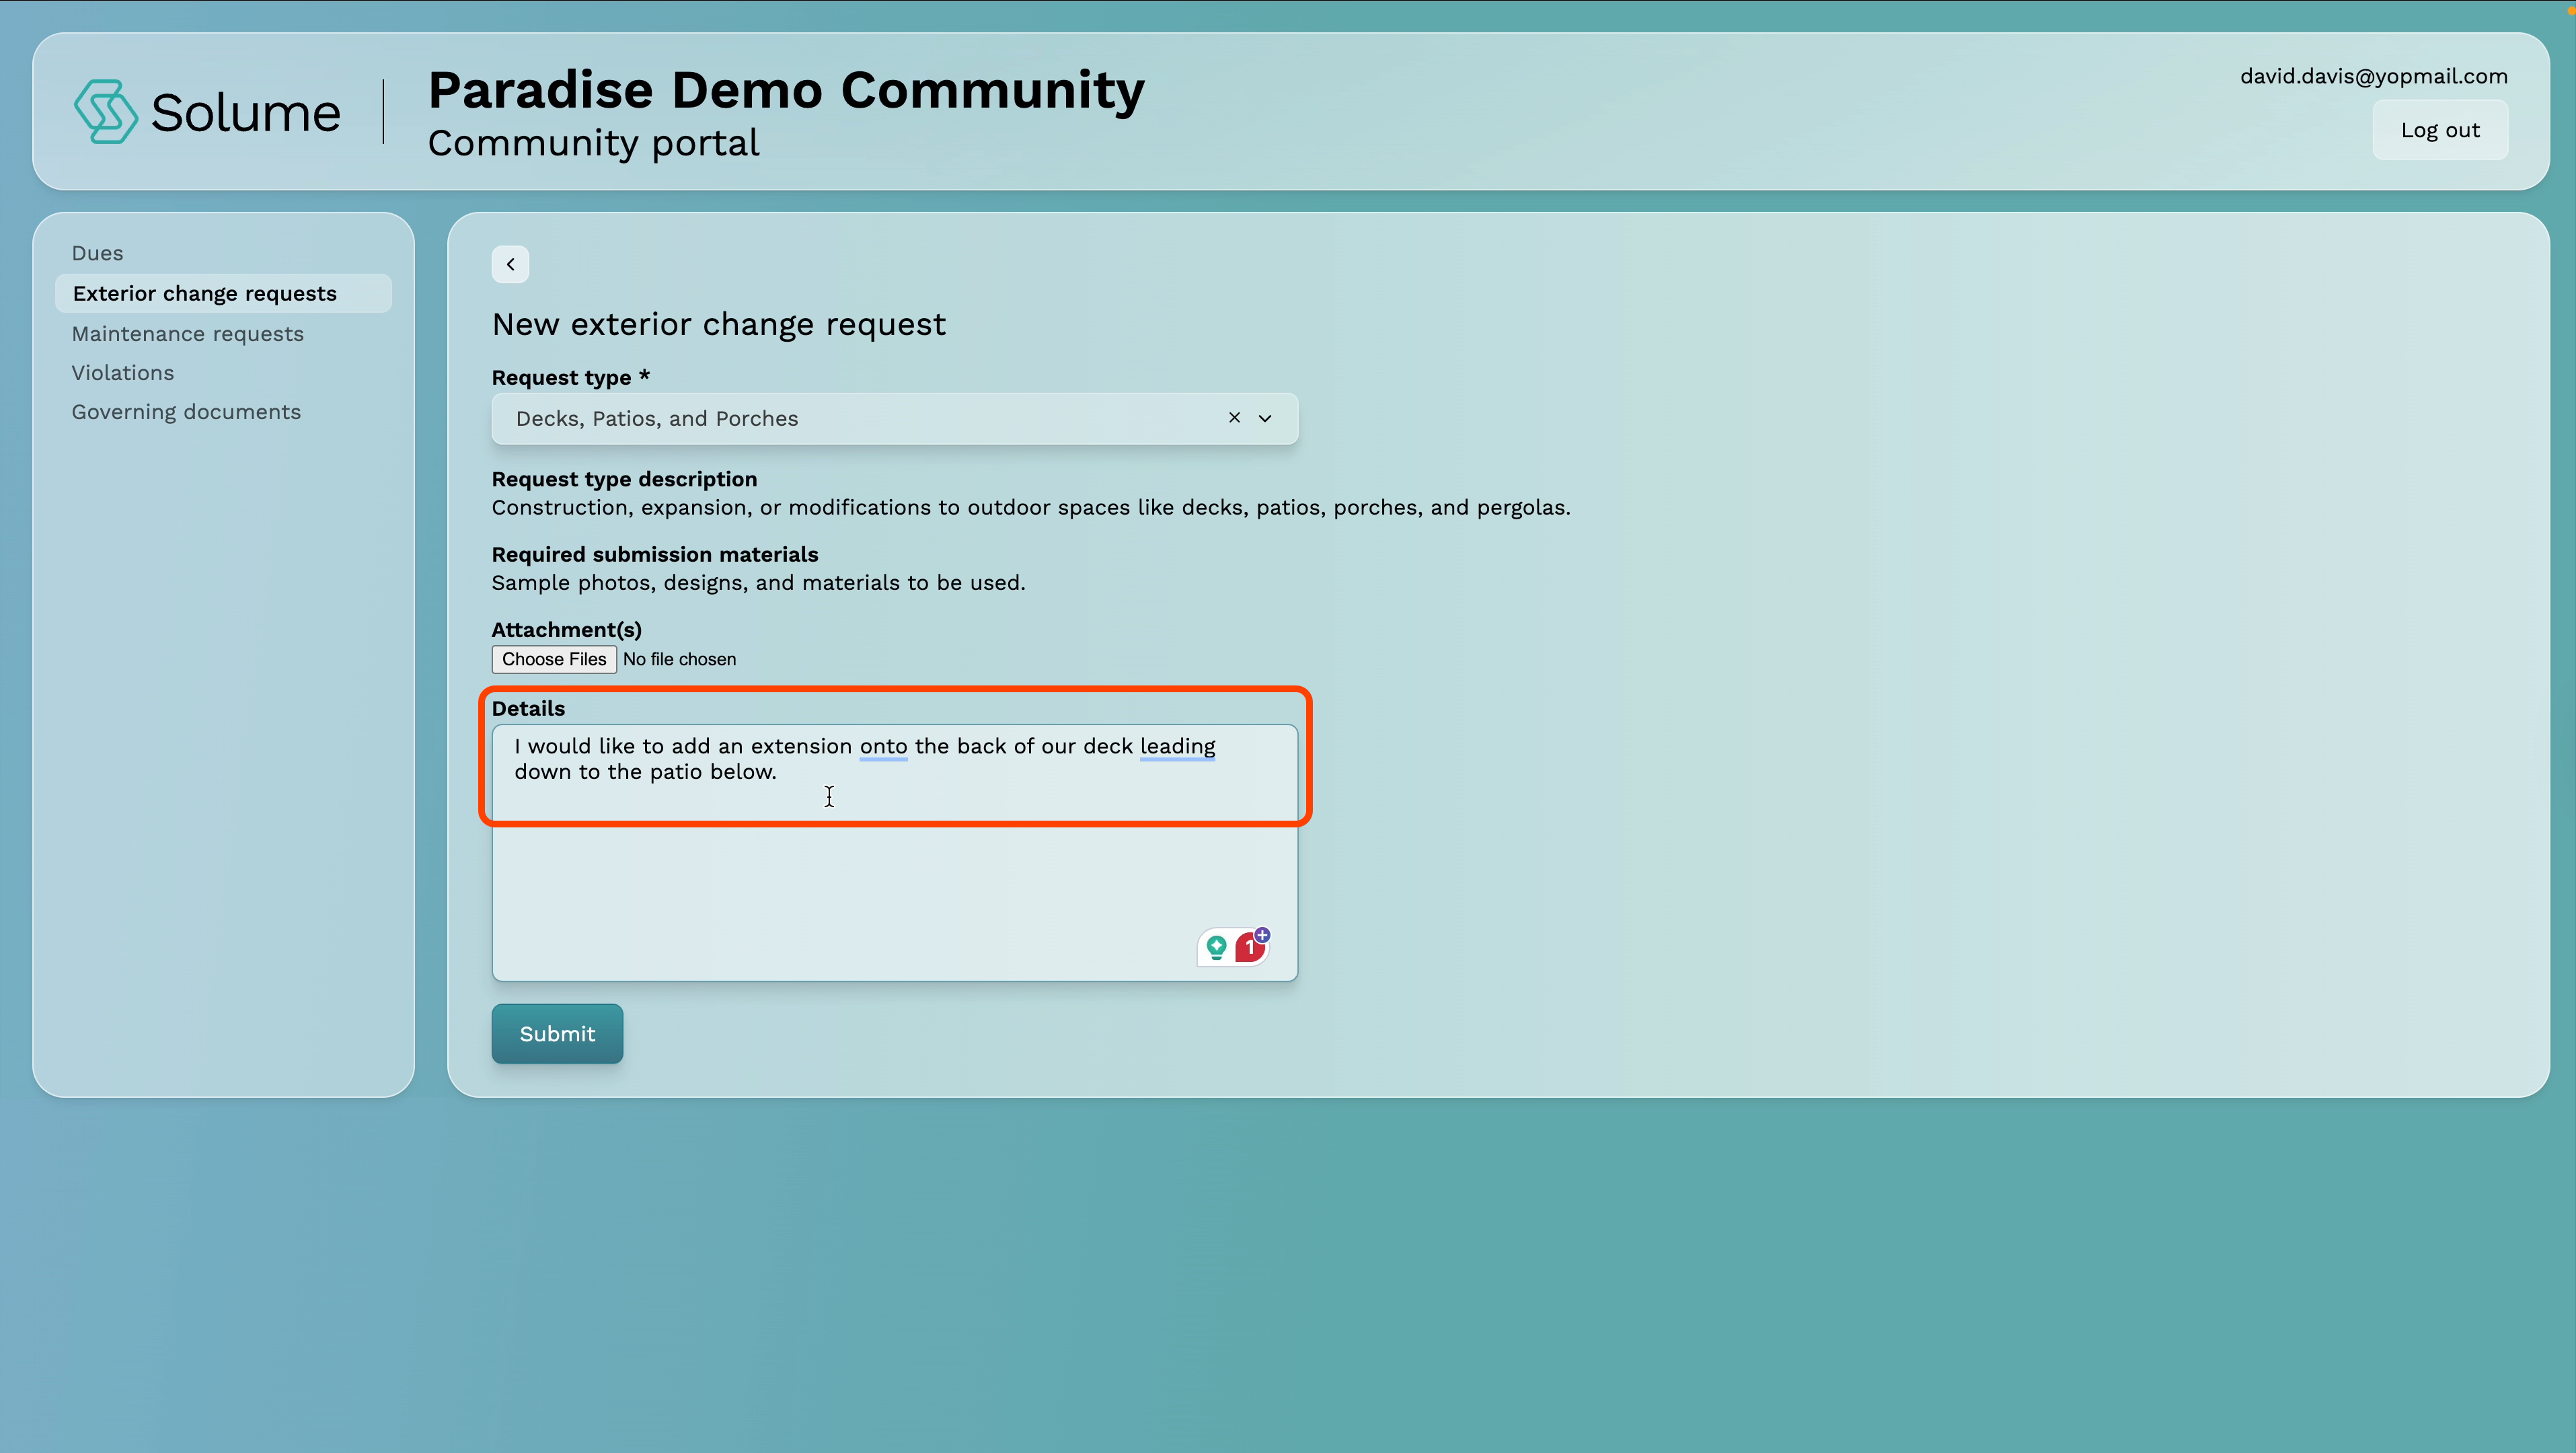Clear the selected request type with the X
The width and height of the screenshot is (2576, 1453).
coord(1234,418)
